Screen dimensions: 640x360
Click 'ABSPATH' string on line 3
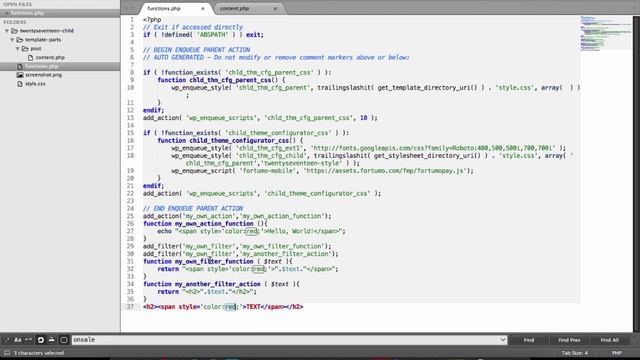pos(212,35)
